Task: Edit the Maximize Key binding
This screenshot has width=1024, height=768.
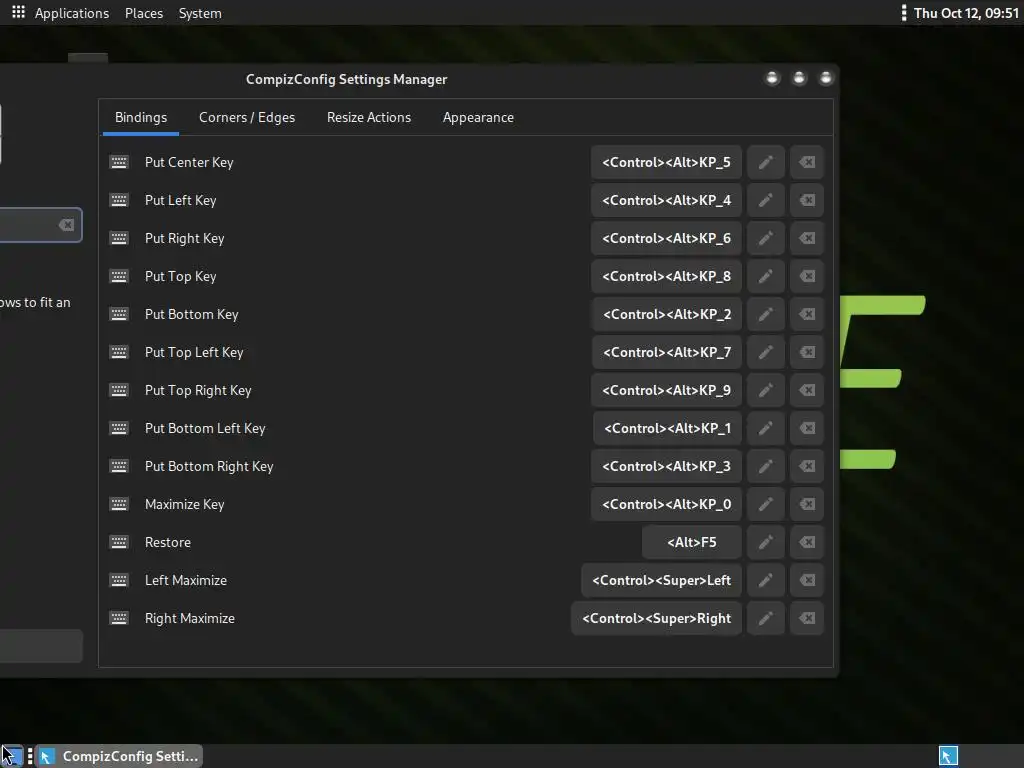Action: pos(765,504)
